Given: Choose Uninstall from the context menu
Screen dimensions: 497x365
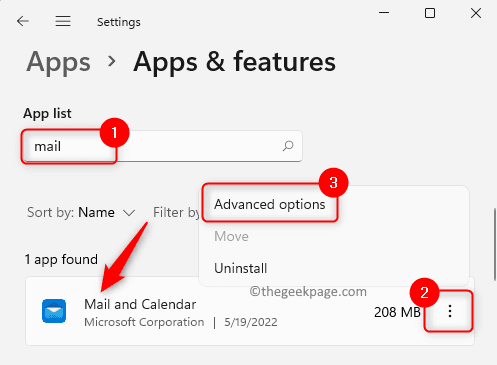Looking at the screenshot, I should (x=241, y=268).
